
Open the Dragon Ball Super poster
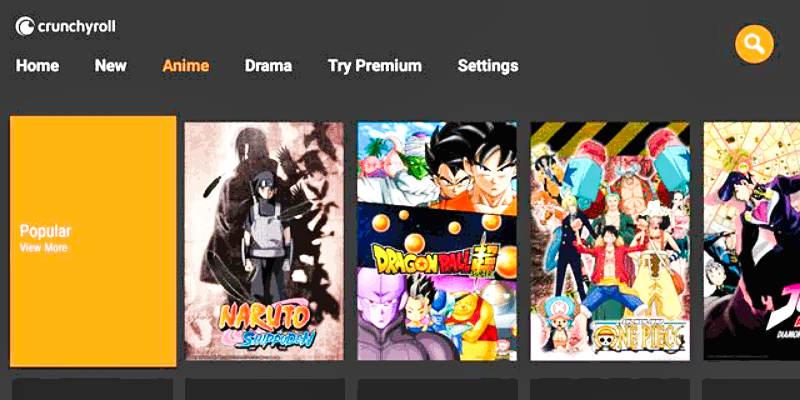tap(437, 241)
